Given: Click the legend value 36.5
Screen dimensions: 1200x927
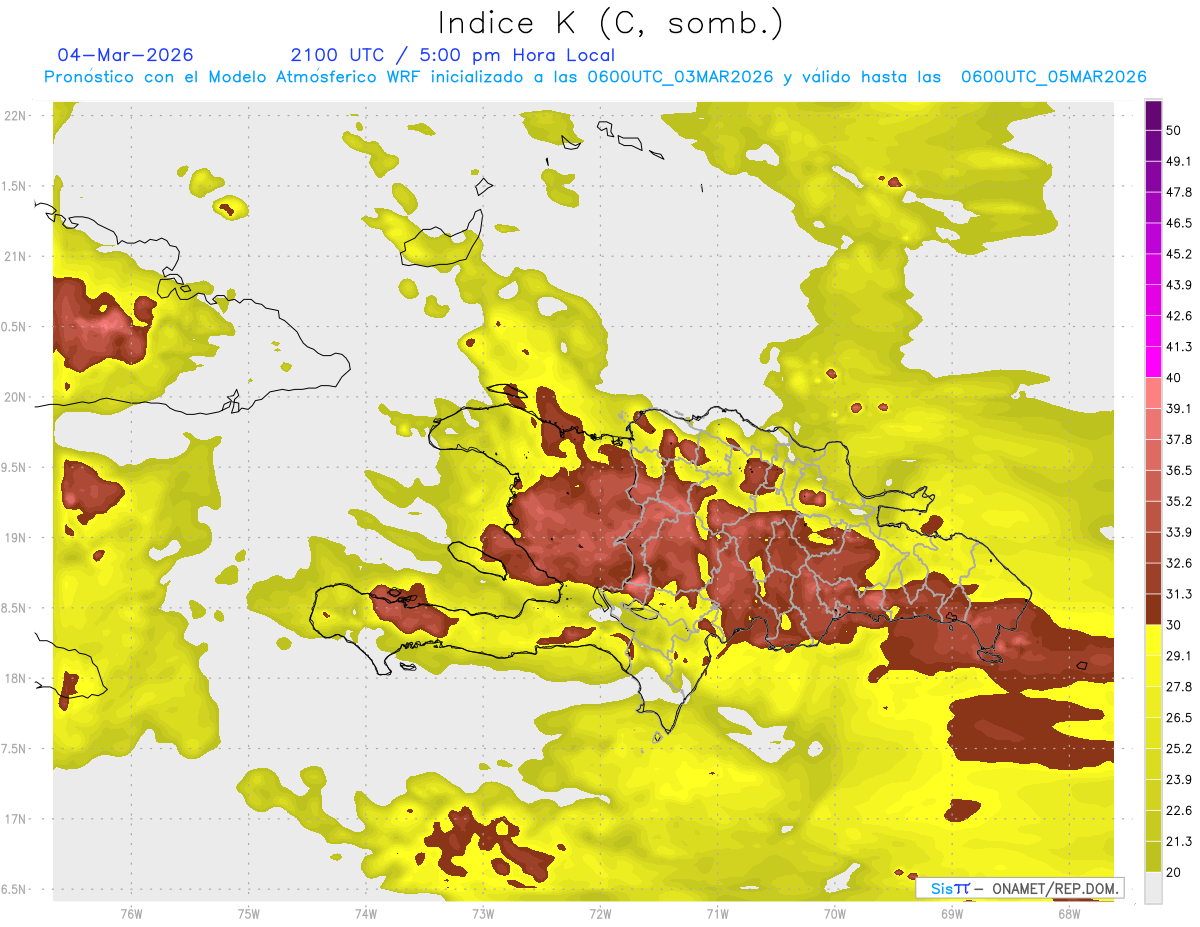Looking at the screenshot, I should click(x=1179, y=470).
